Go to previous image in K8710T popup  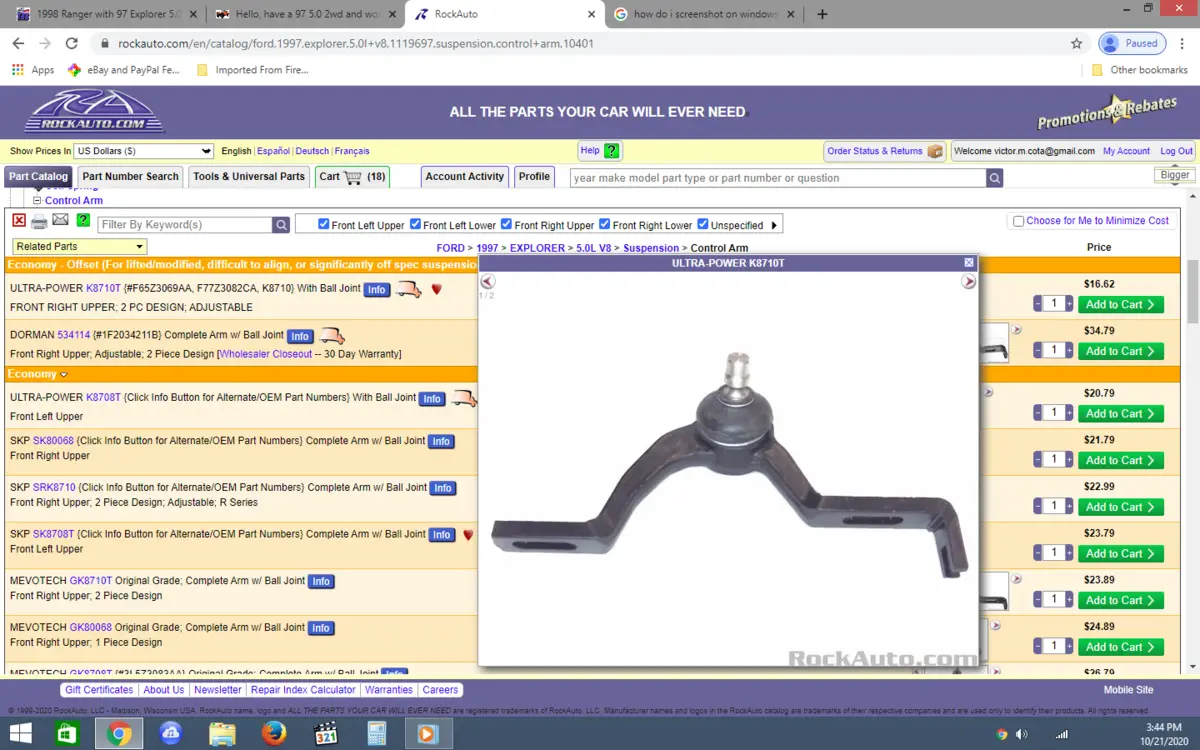(x=488, y=282)
